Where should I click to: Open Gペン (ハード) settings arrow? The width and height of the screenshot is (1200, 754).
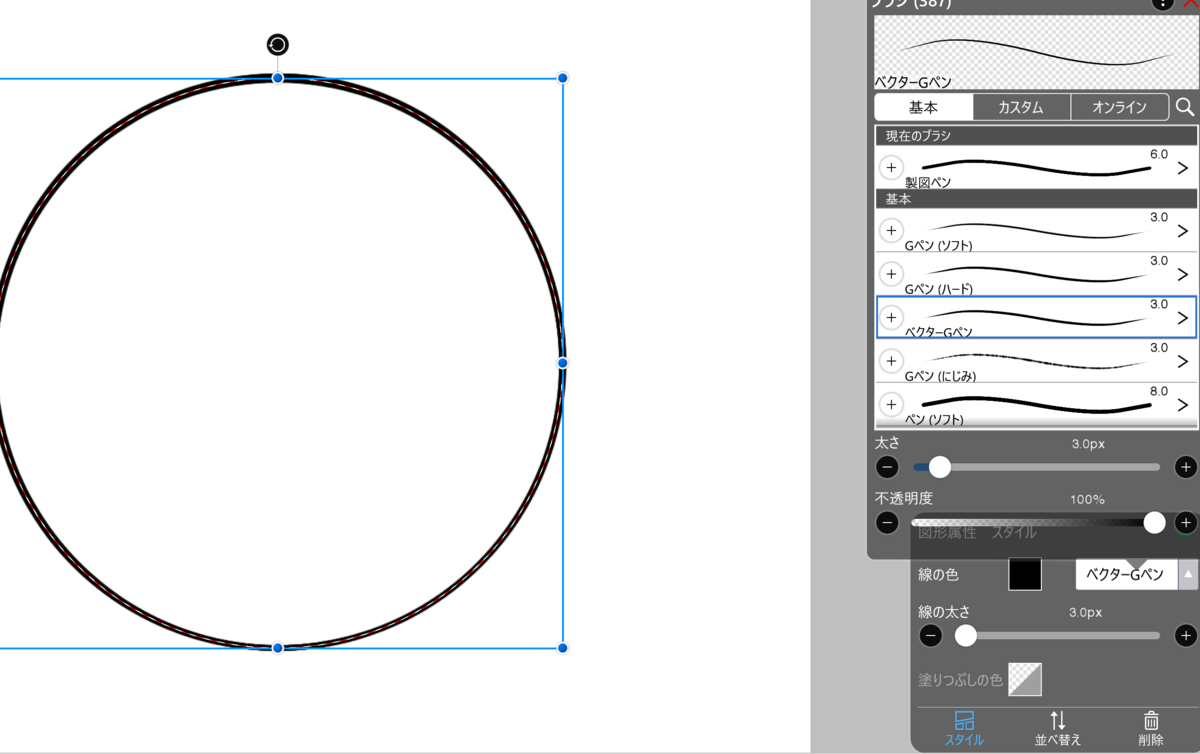[x=1183, y=274]
